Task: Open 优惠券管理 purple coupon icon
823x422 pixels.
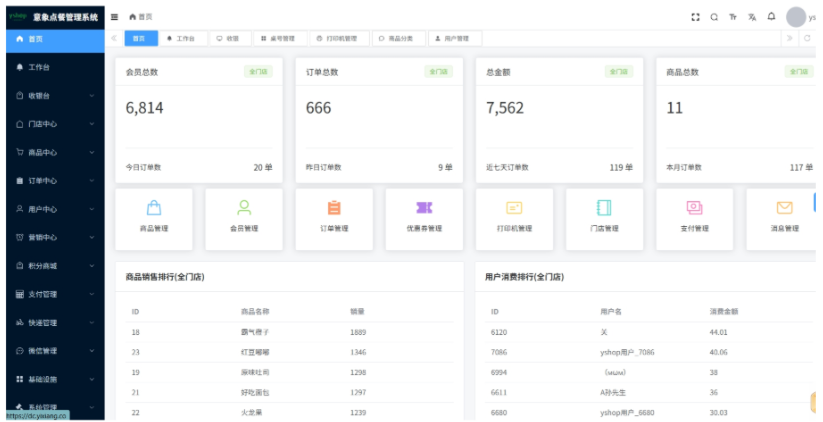Action: (424, 208)
